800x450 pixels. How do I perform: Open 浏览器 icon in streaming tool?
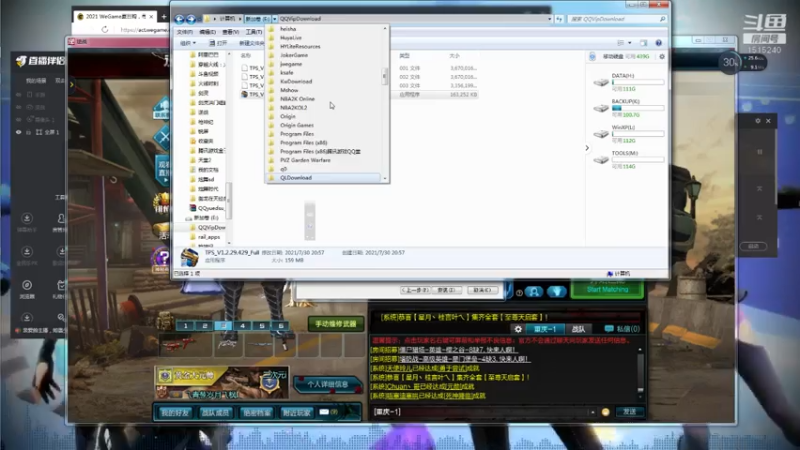[x=27, y=288]
